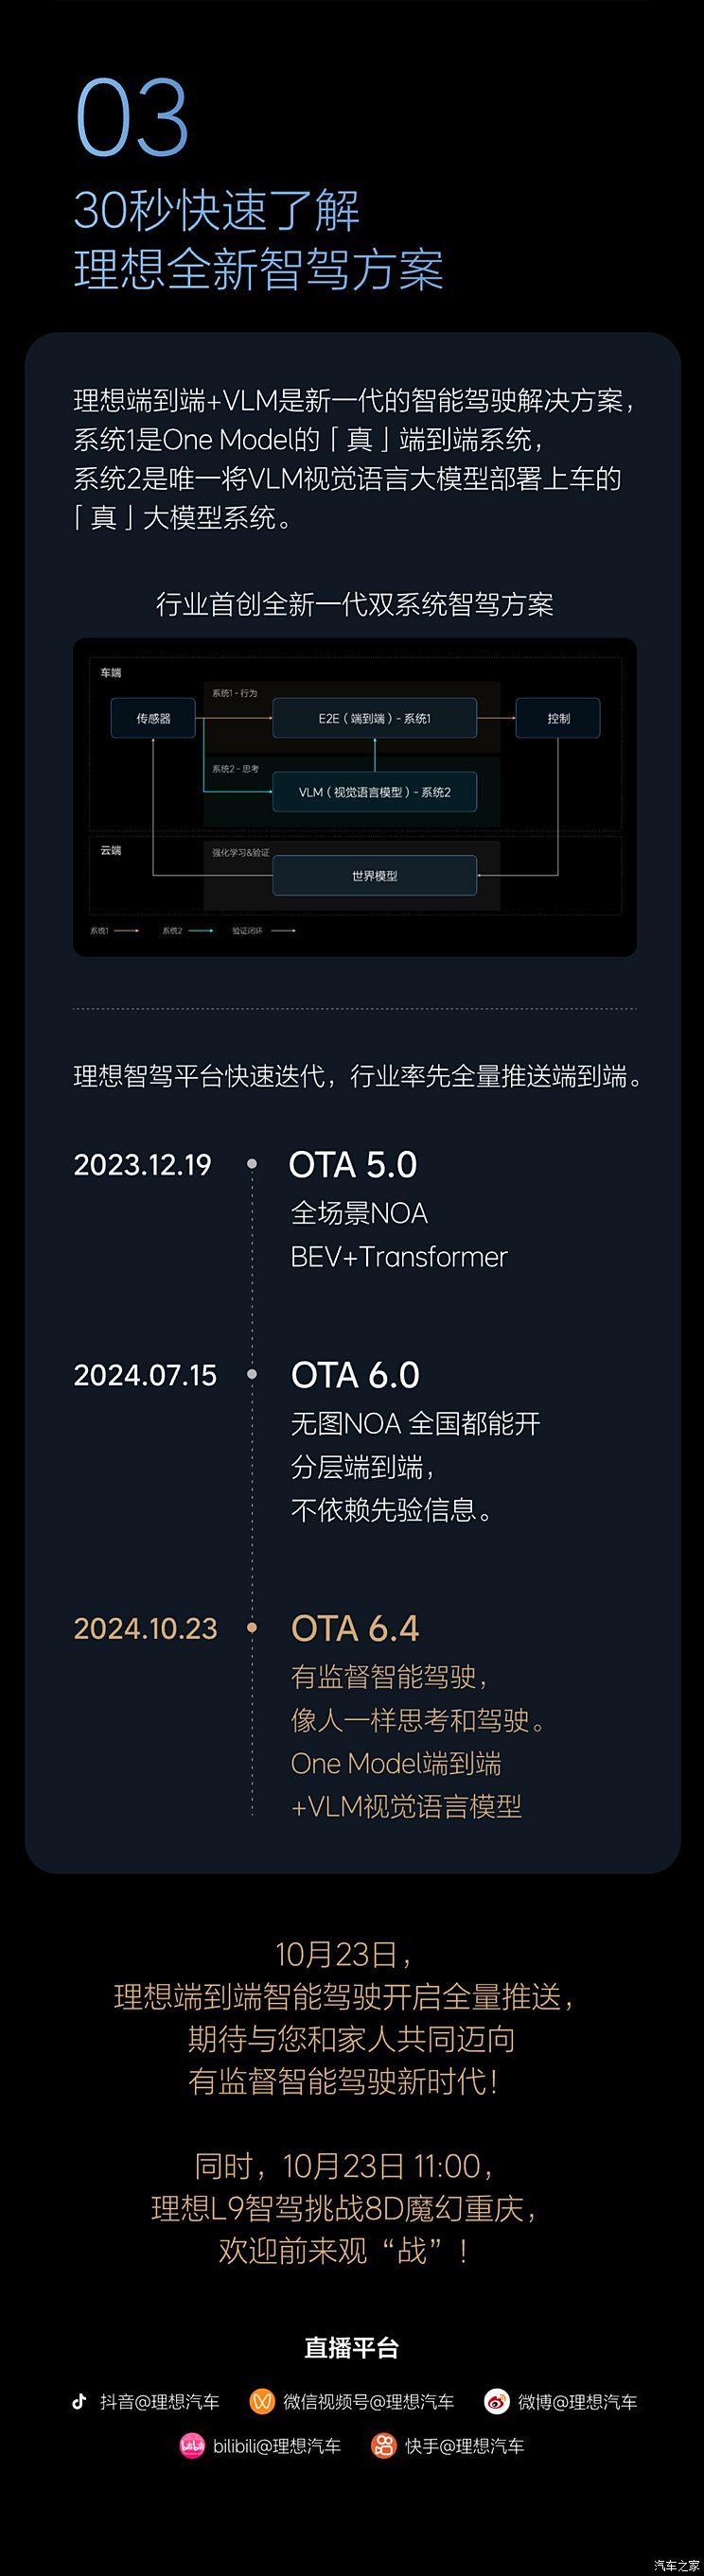
Task: Click the 世界模型 box in the diagram
Action: point(375,875)
